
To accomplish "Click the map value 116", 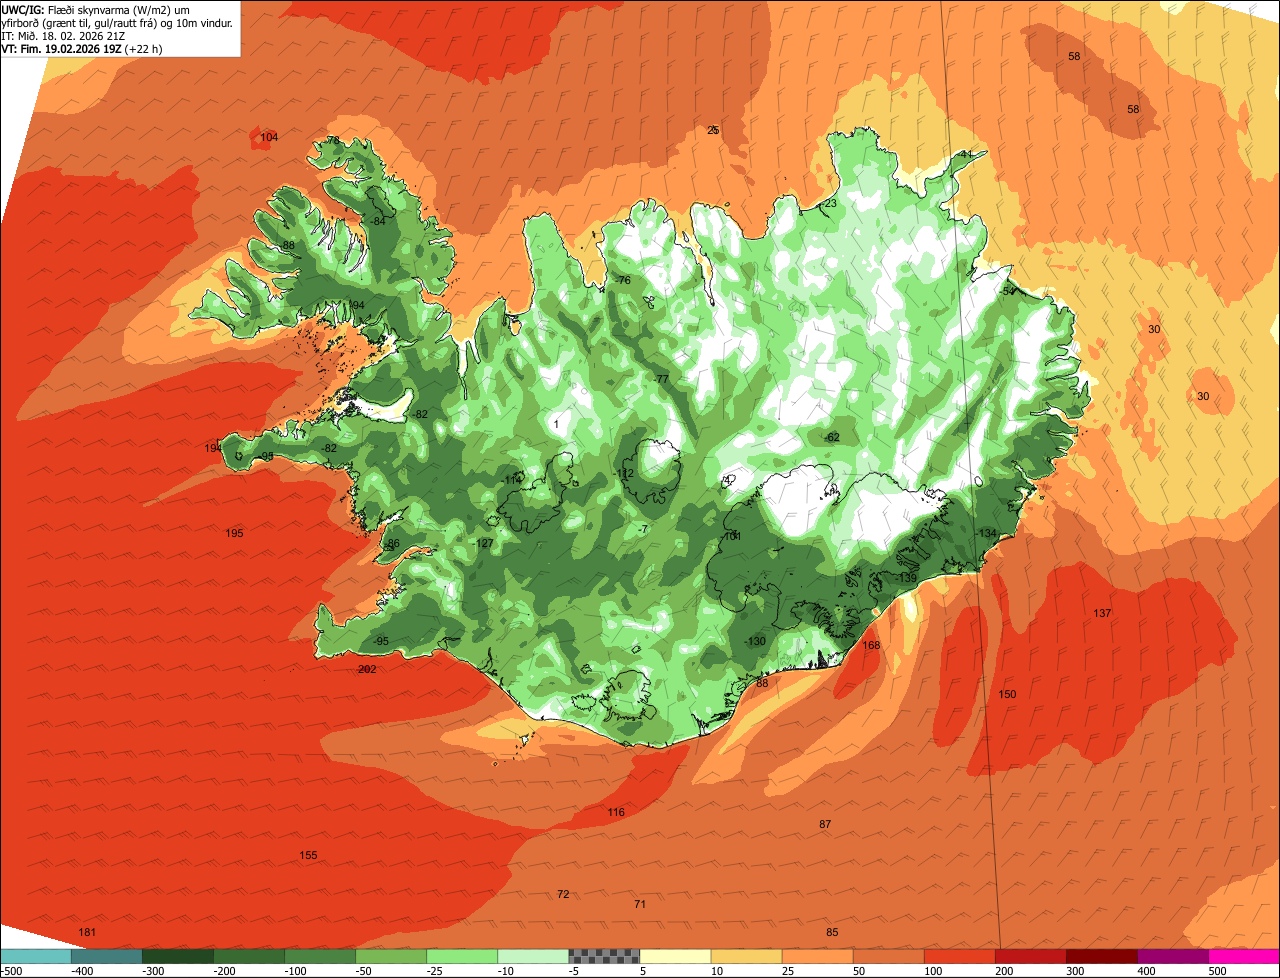I will [616, 812].
